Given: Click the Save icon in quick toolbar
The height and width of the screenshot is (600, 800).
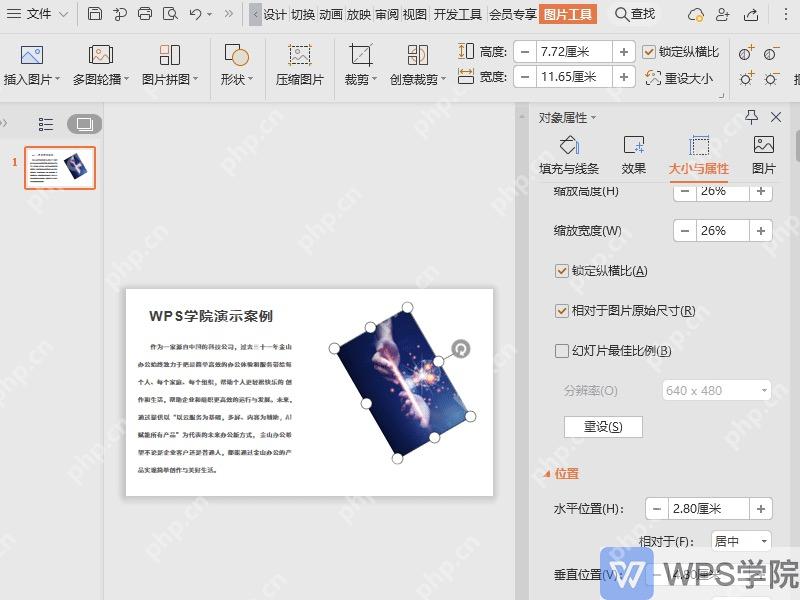Looking at the screenshot, I should 95,14.
